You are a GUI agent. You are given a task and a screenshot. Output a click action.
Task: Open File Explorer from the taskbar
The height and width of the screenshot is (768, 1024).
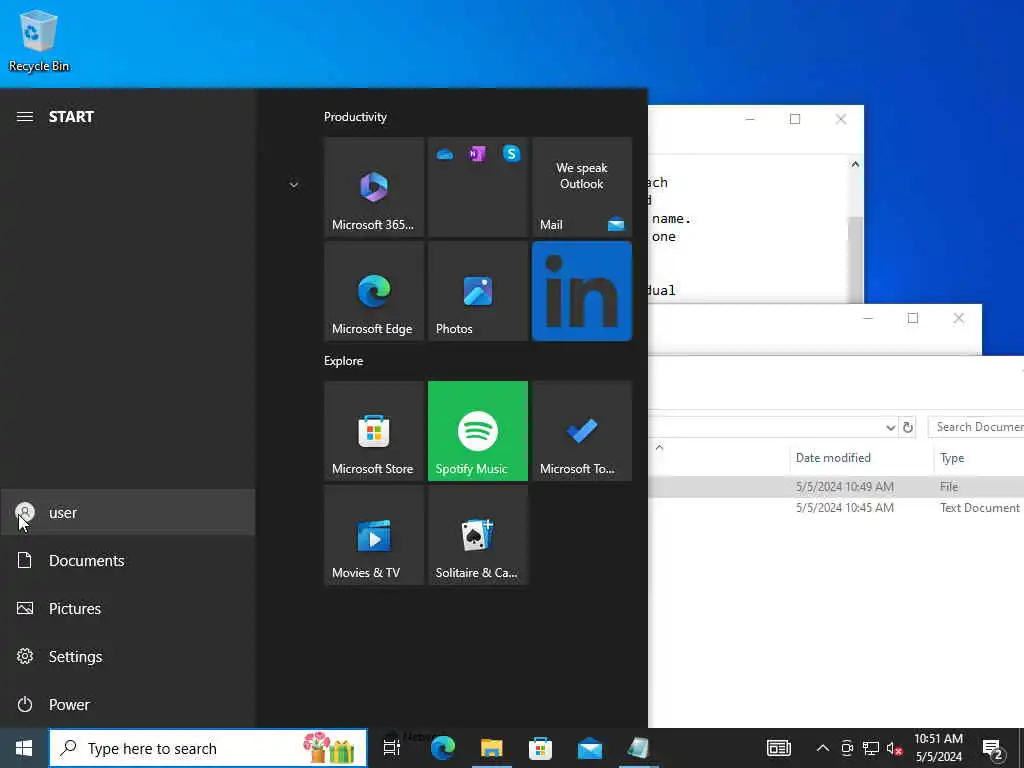pos(492,748)
